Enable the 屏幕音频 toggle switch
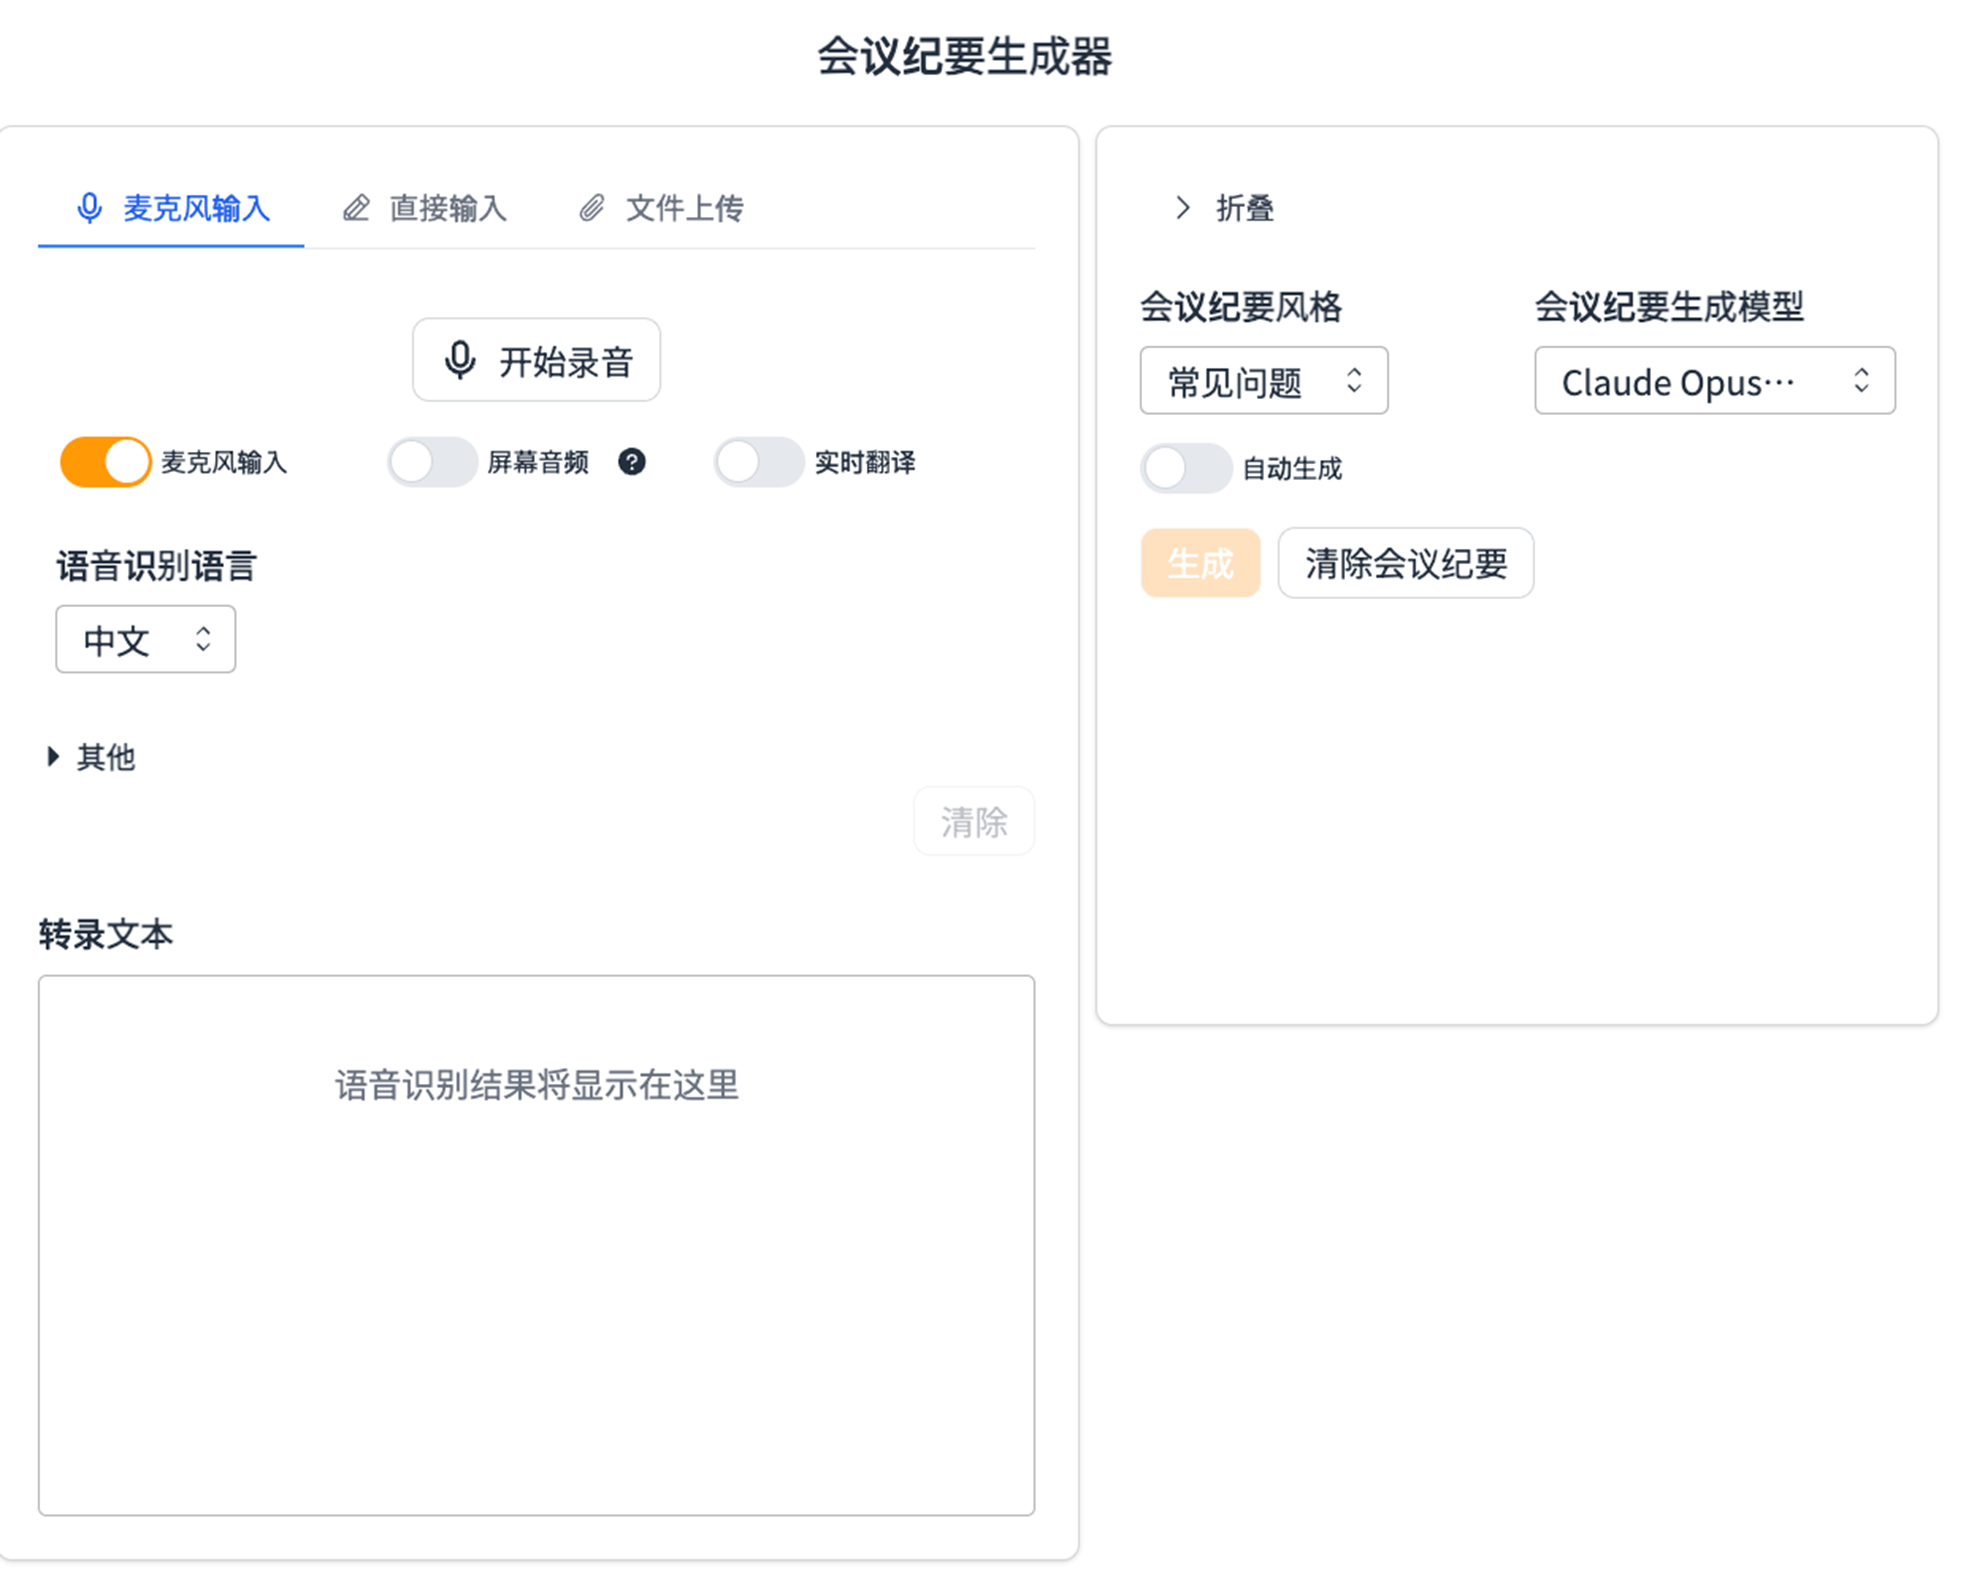 tap(432, 462)
